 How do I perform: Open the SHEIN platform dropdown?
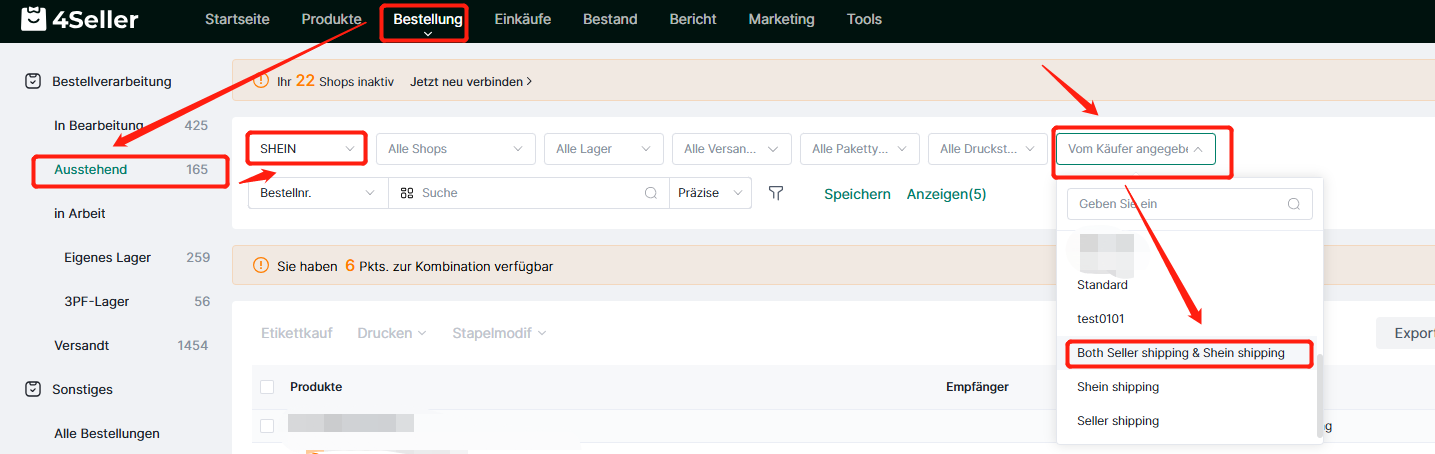click(x=308, y=149)
